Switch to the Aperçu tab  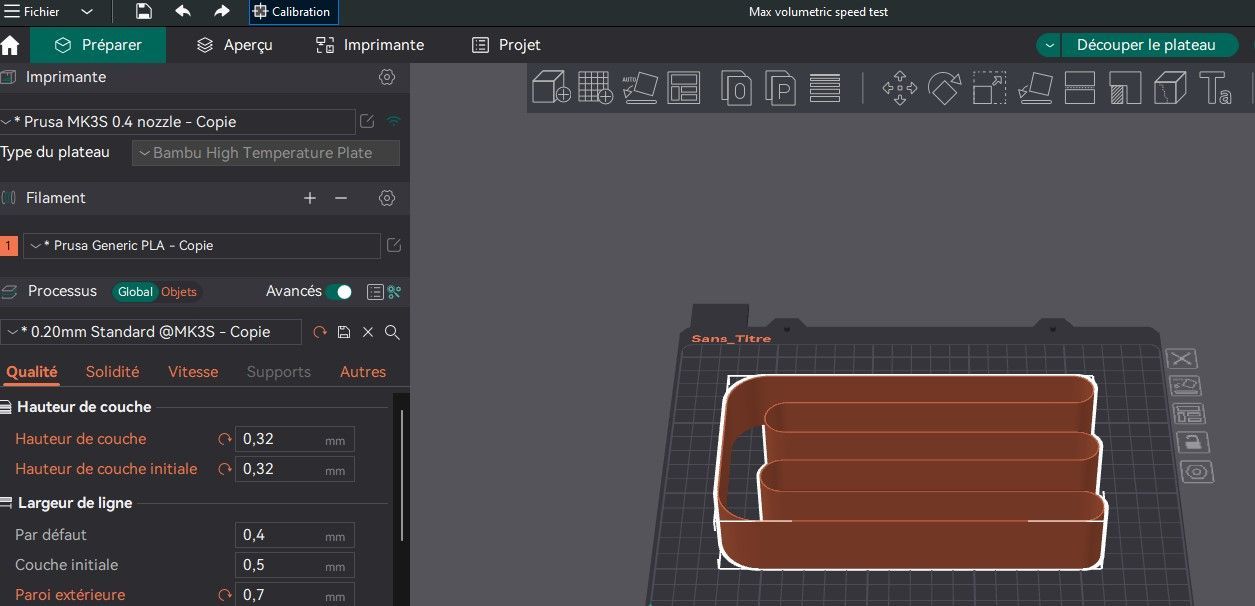(x=235, y=45)
